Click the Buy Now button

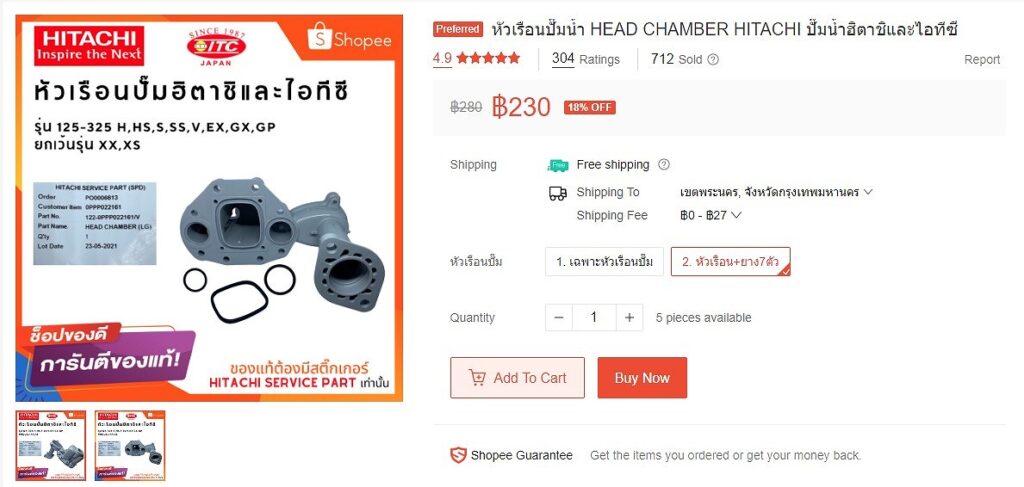[642, 377]
